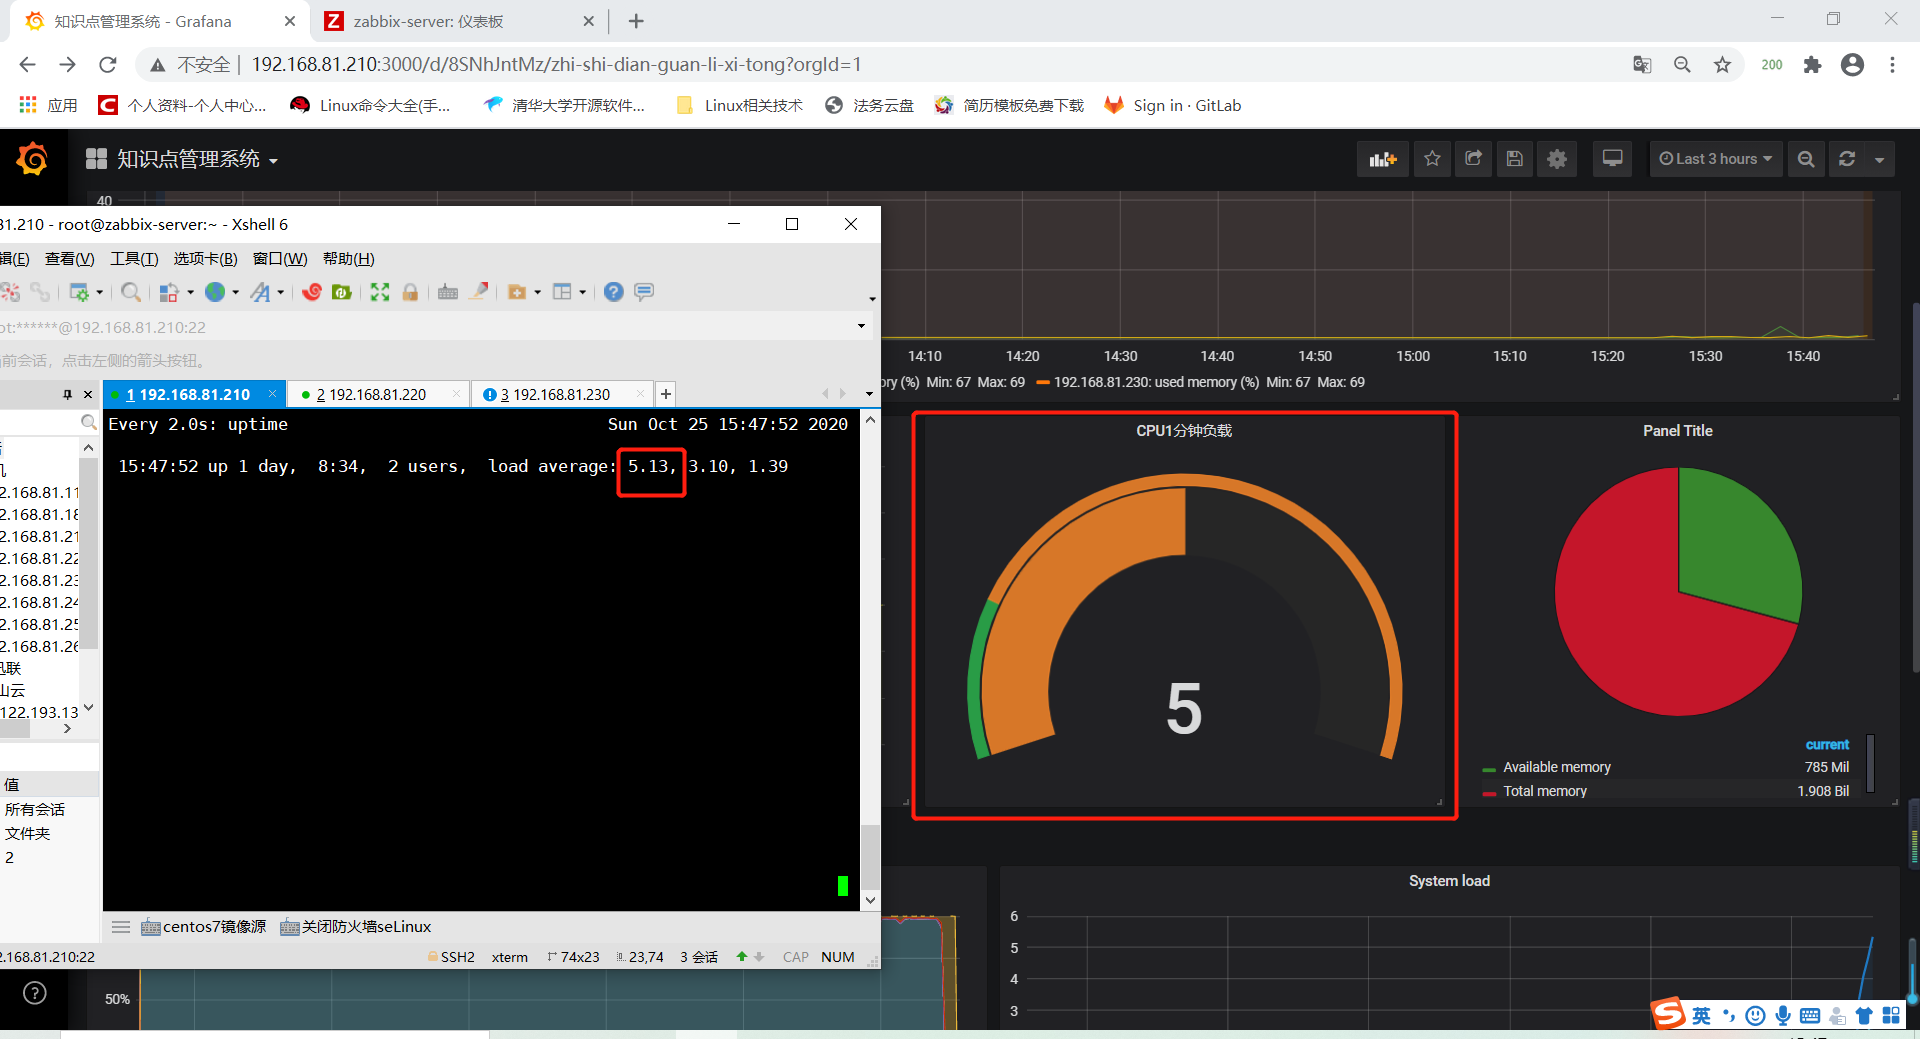Share the dashboard via share icon
This screenshot has height=1039, width=1920.
point(1472,159)
